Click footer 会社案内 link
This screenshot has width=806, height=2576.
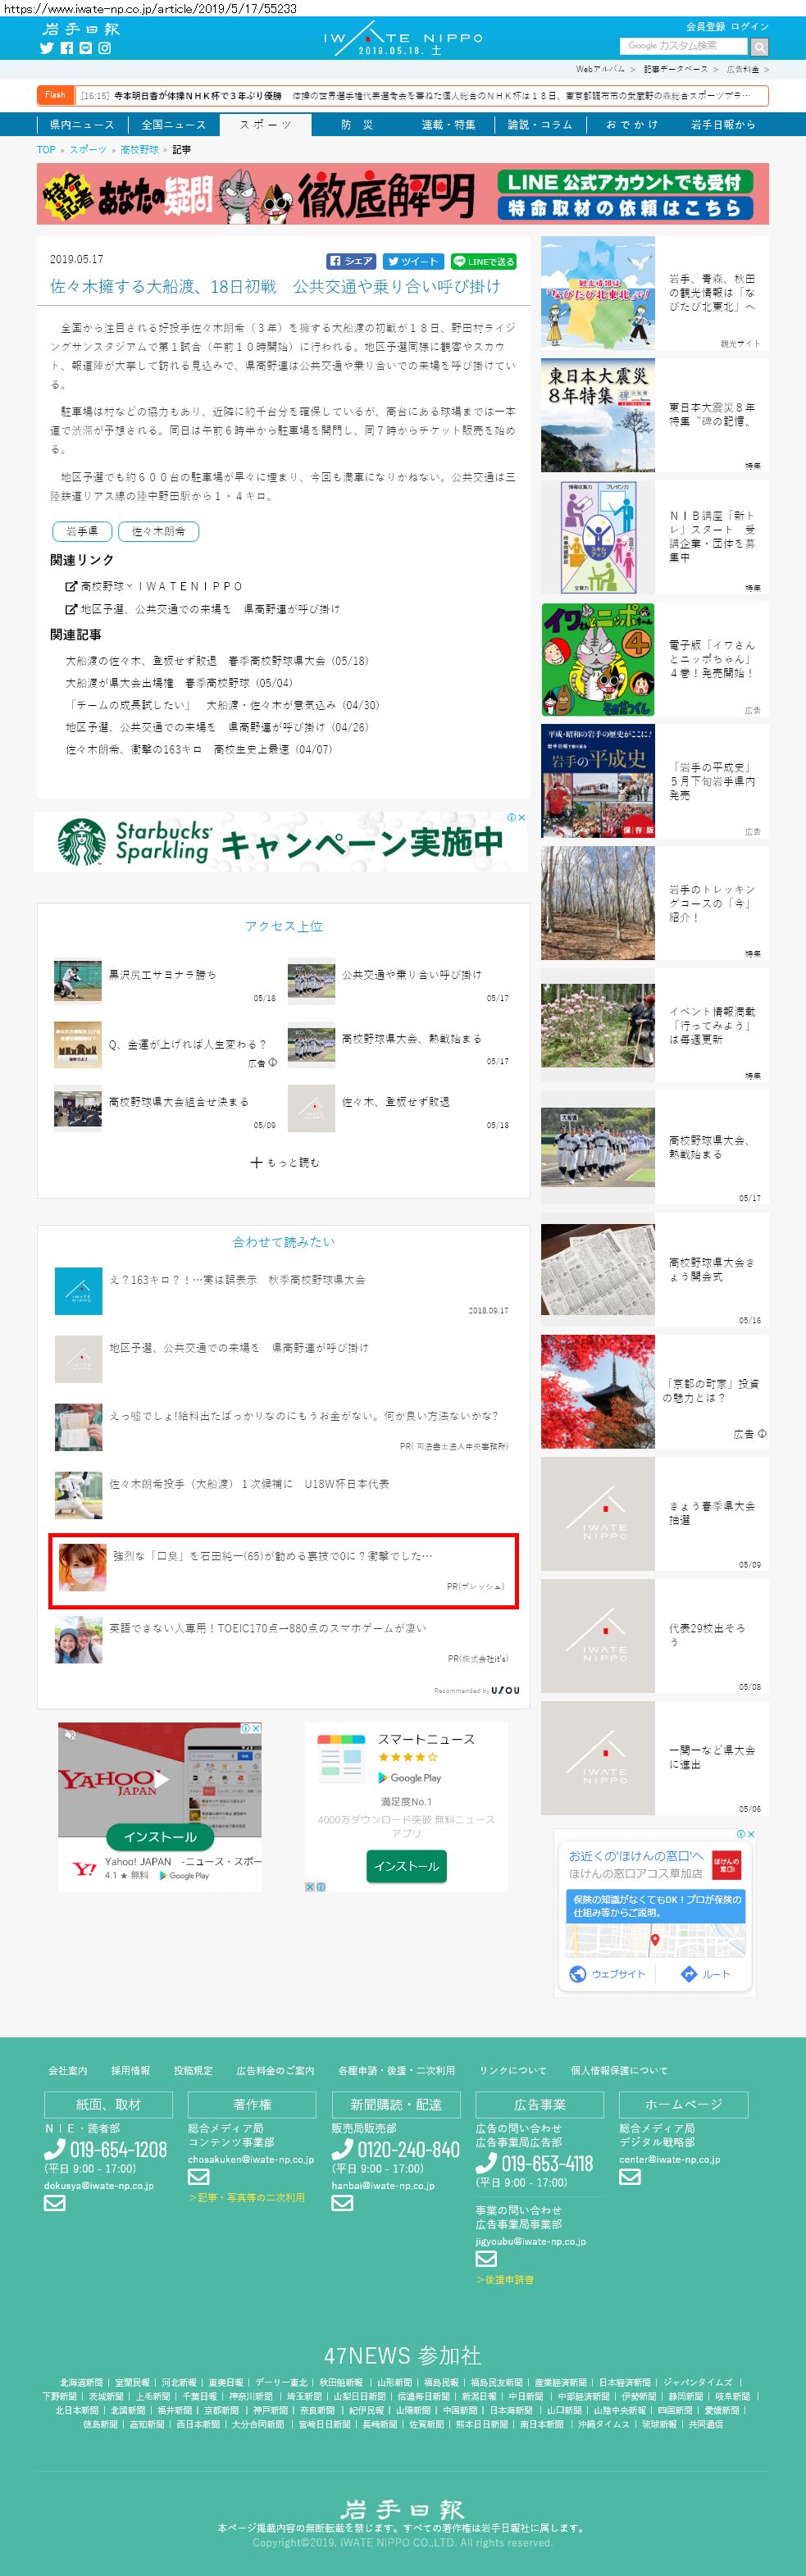(x=68, y=2070)
